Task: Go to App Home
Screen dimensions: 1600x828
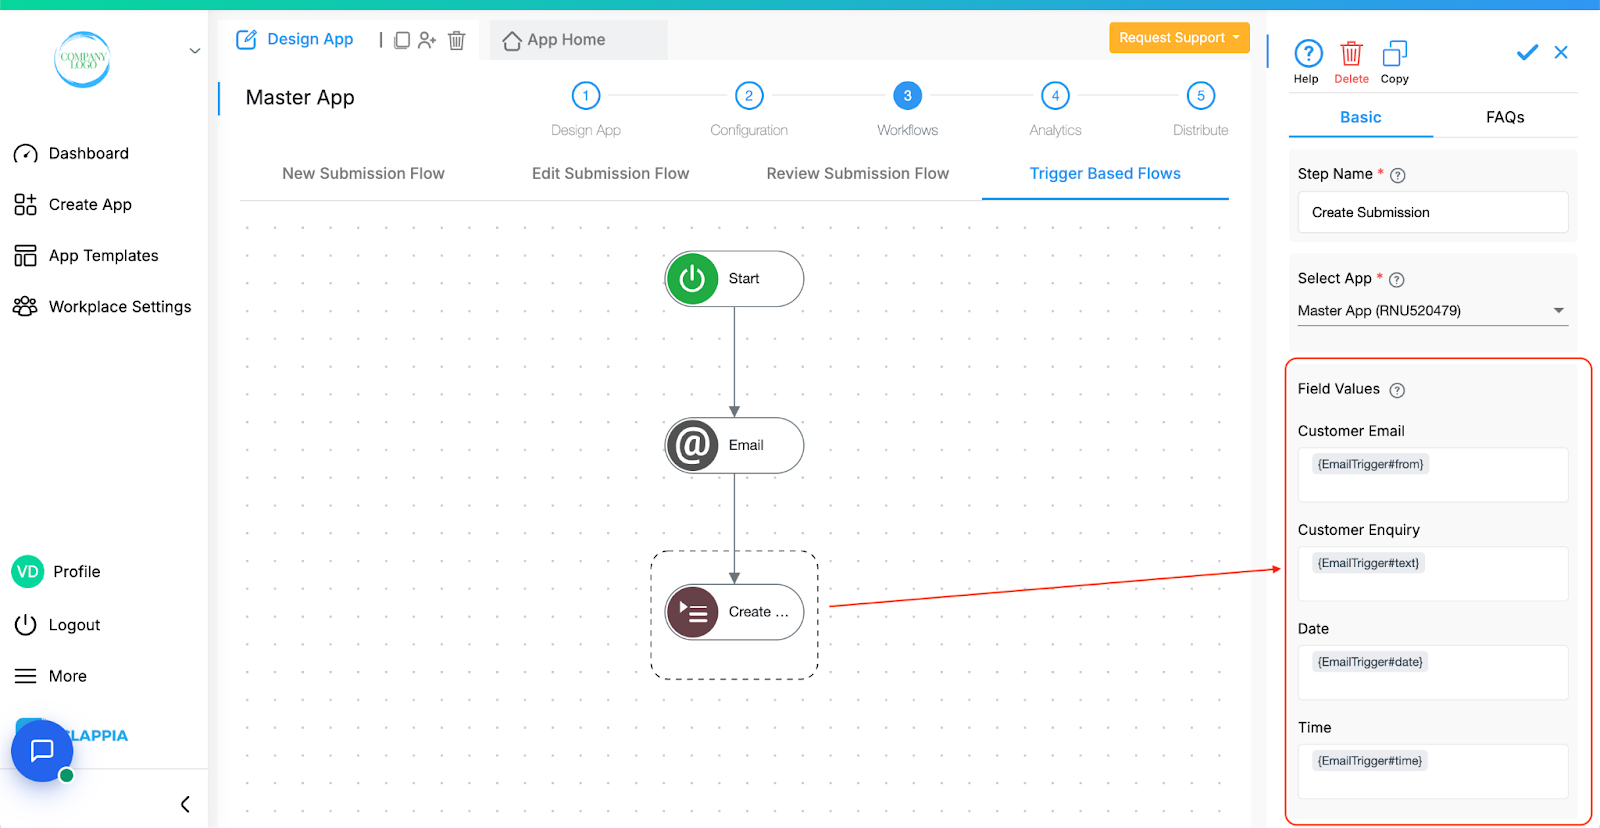Action: (x=554, y=40)
